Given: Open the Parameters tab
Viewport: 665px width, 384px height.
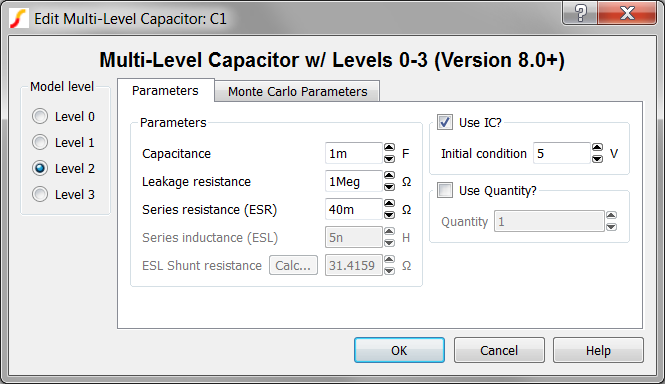Looking at the screenshot, I should point(165,90).
